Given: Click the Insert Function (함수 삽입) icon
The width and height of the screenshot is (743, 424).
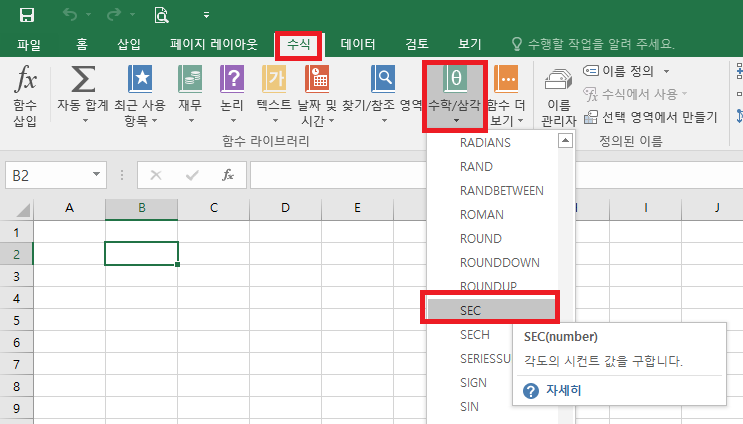Looking at the screenshot, I should 25,81.
